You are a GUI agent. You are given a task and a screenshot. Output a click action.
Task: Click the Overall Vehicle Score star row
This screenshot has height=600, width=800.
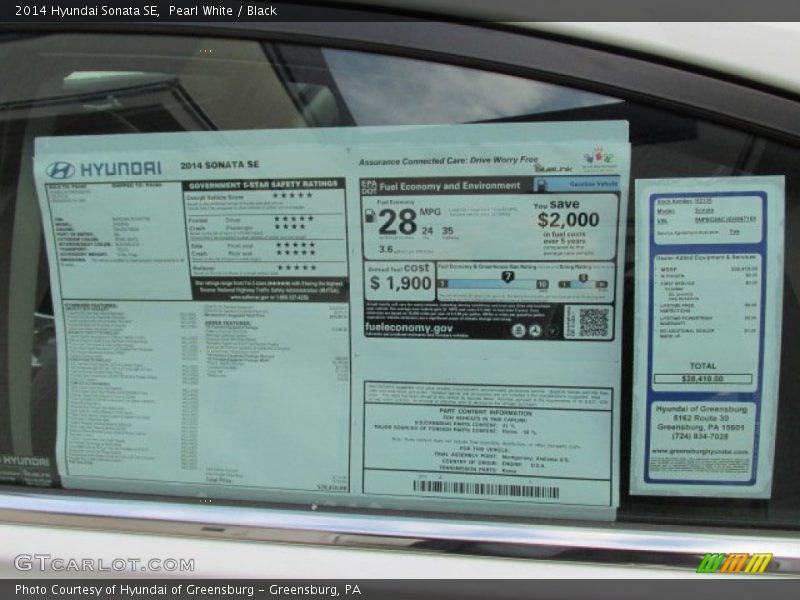pyautogui.click(x=292, y=195)
